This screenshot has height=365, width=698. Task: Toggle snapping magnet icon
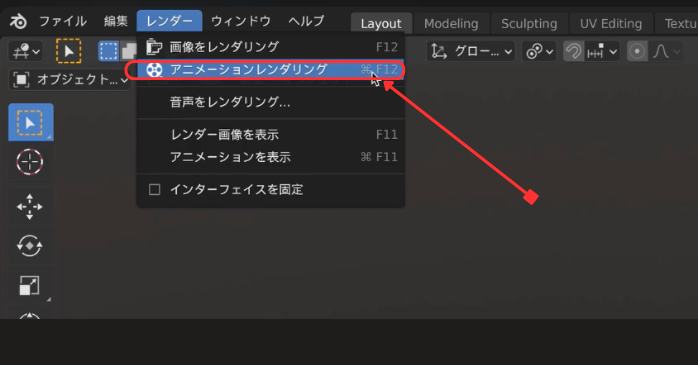coord(573,52)
